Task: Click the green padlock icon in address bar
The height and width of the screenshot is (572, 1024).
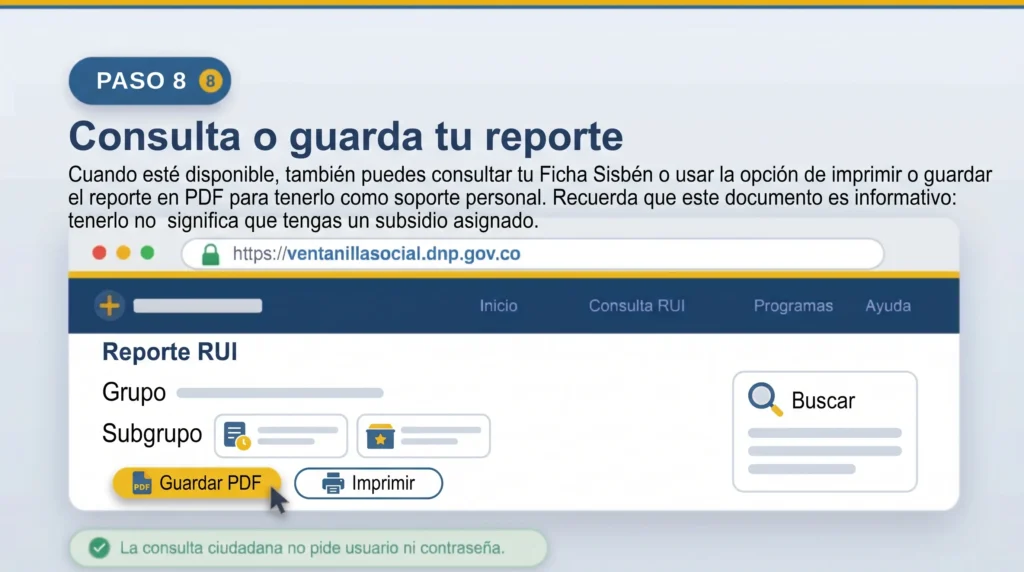Action: coord(210,254)
